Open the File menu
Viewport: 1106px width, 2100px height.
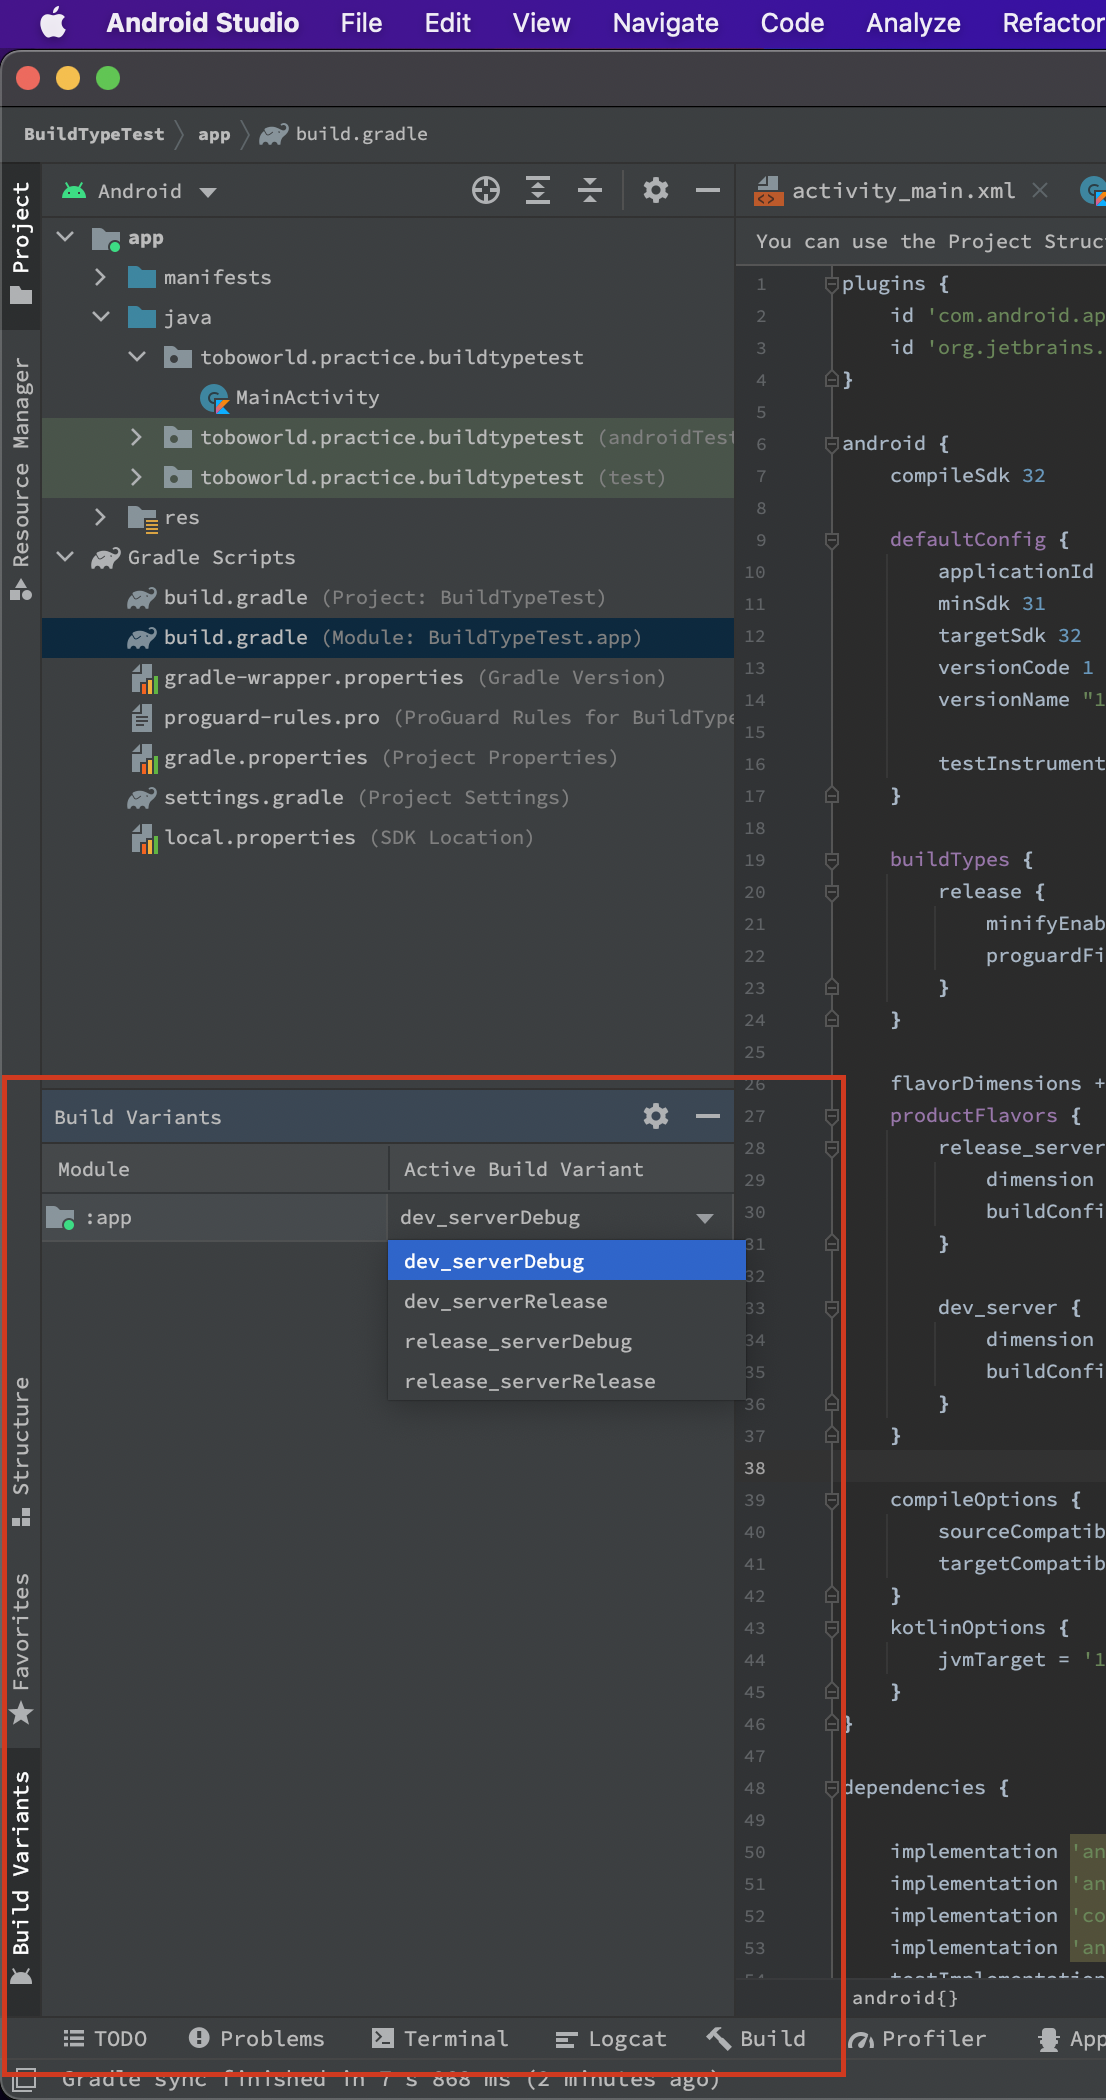(x=361, y=23)
